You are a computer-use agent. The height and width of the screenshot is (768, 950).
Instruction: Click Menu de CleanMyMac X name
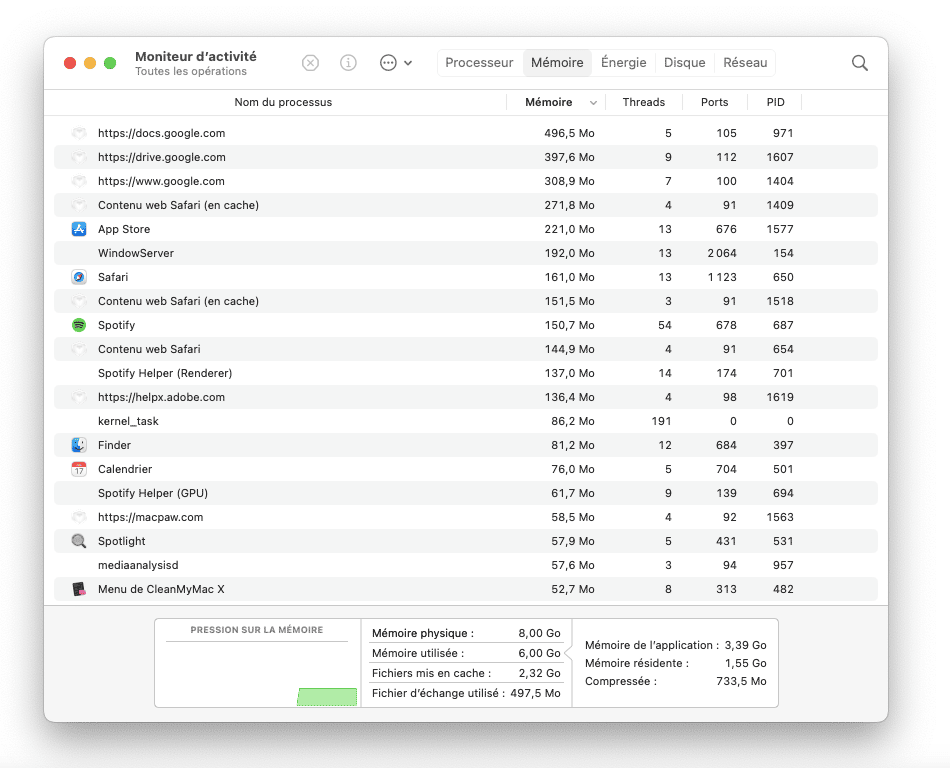click(x=161, y=589)
